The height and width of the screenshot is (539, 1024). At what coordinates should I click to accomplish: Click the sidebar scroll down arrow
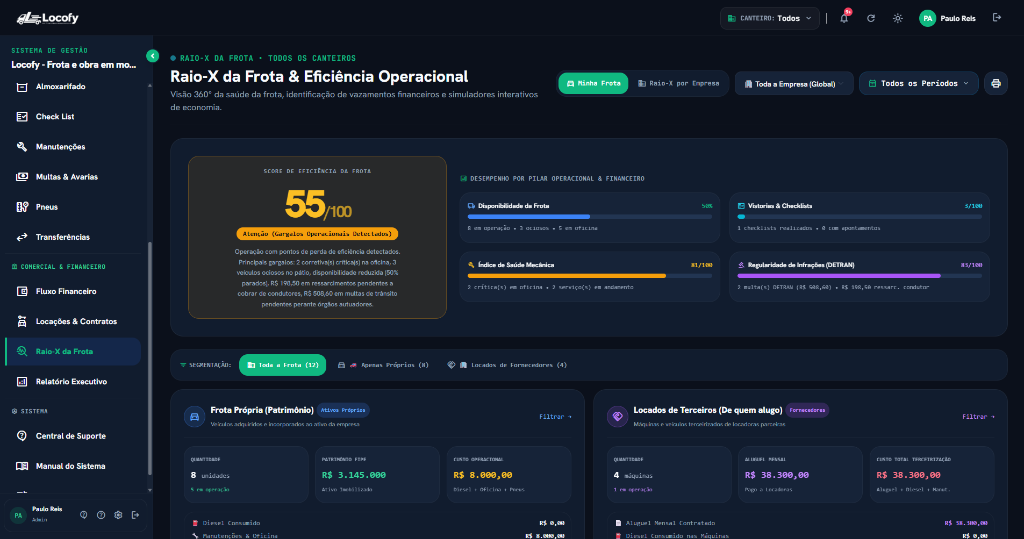150,490
